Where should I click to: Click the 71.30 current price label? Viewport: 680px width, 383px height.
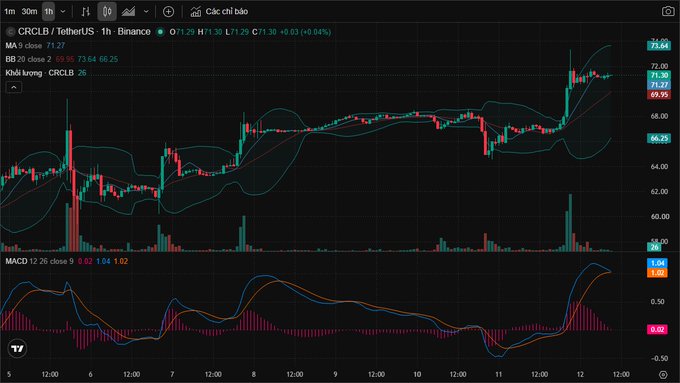[x=659, y=75]
